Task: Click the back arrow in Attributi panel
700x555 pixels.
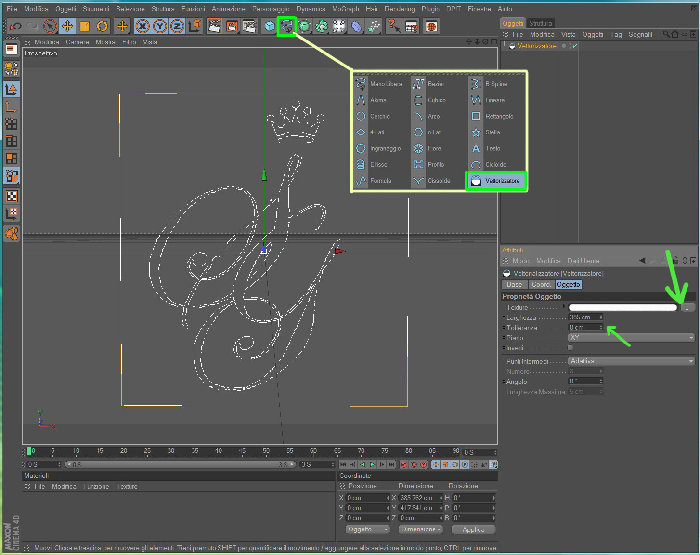Action: tap(642, 260)
